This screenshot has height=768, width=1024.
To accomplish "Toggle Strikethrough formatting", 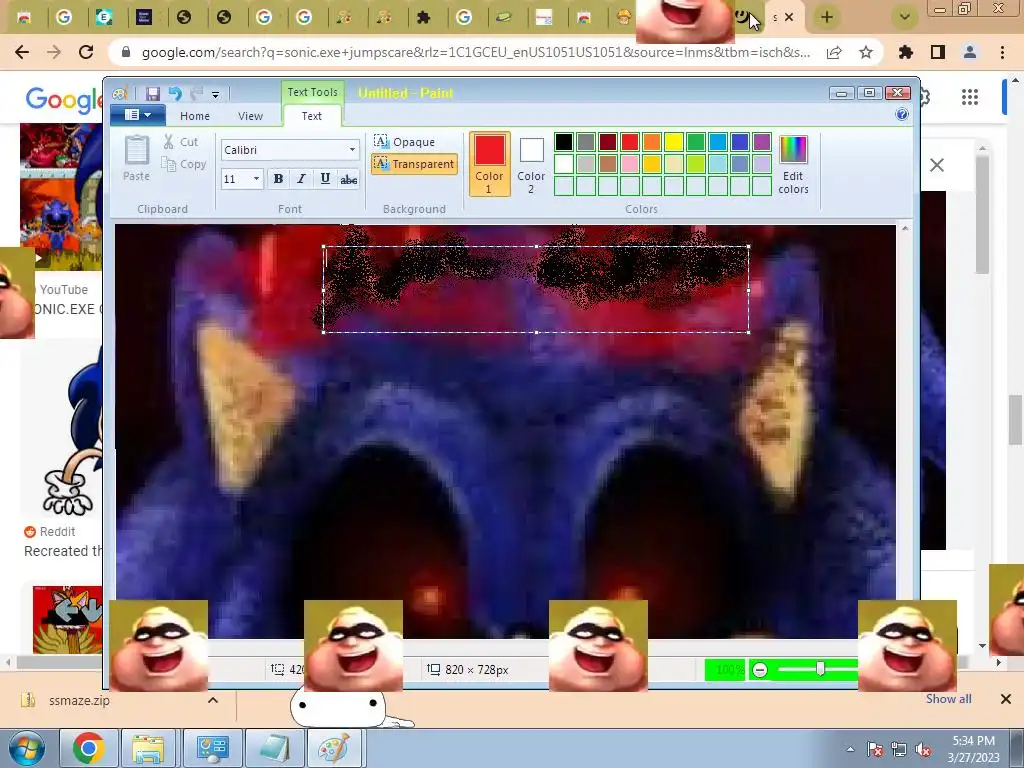I will click(349, 178).
